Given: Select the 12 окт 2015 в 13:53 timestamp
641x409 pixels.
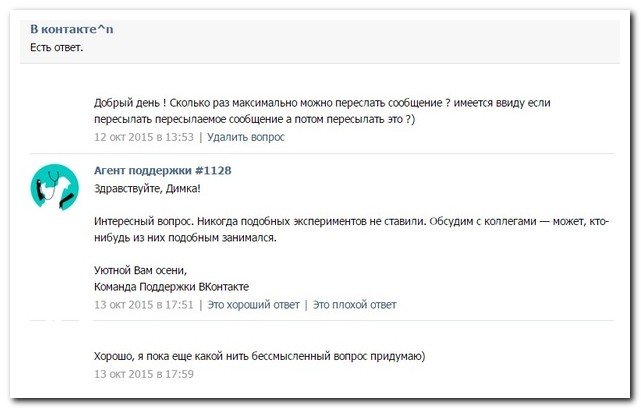Looking at the screenshot, I should 144,137.
